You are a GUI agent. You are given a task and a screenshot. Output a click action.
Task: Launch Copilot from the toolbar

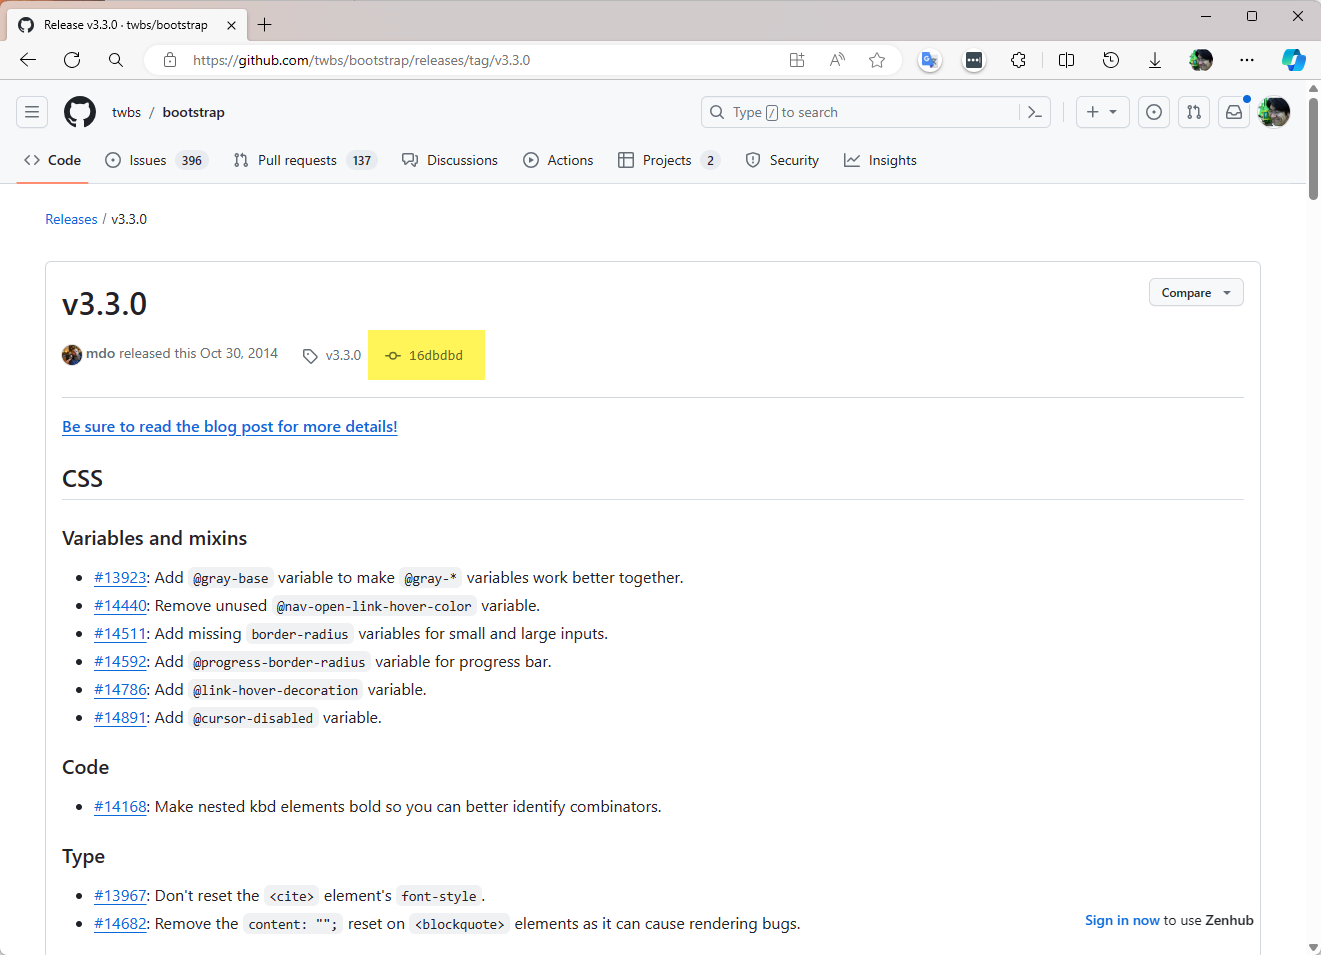[x=1294, y=60]
